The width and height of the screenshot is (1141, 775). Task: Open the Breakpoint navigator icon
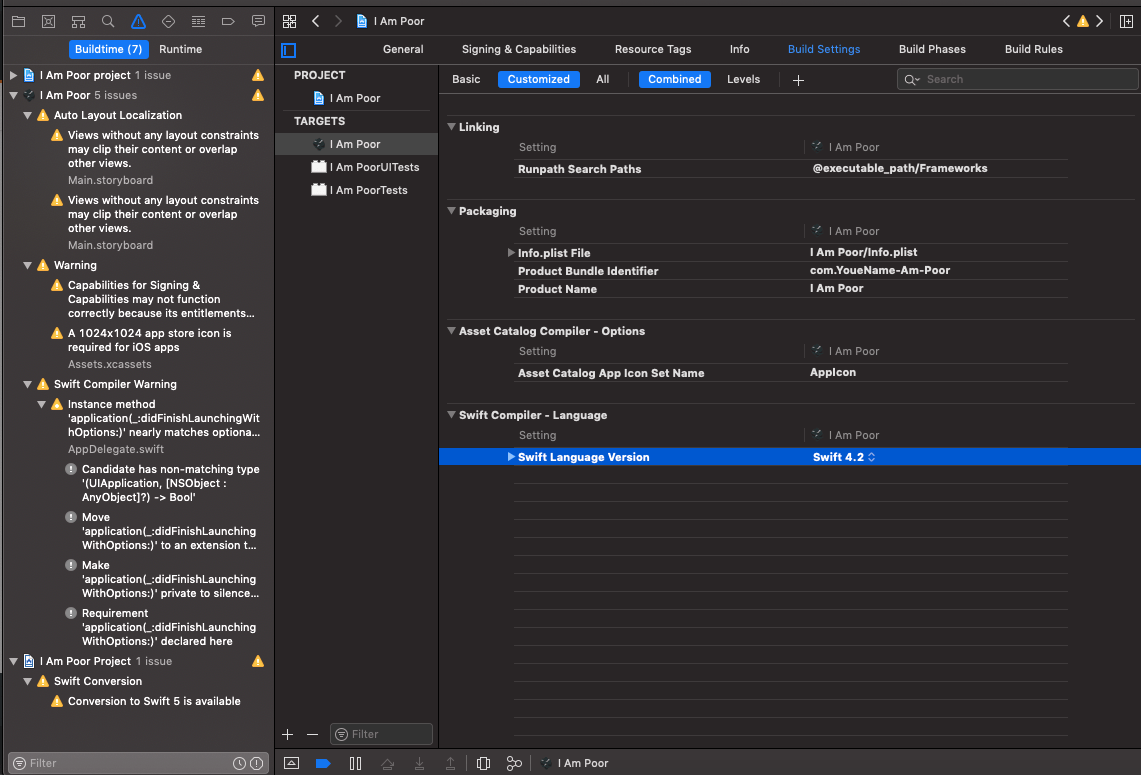pos(228,21)
